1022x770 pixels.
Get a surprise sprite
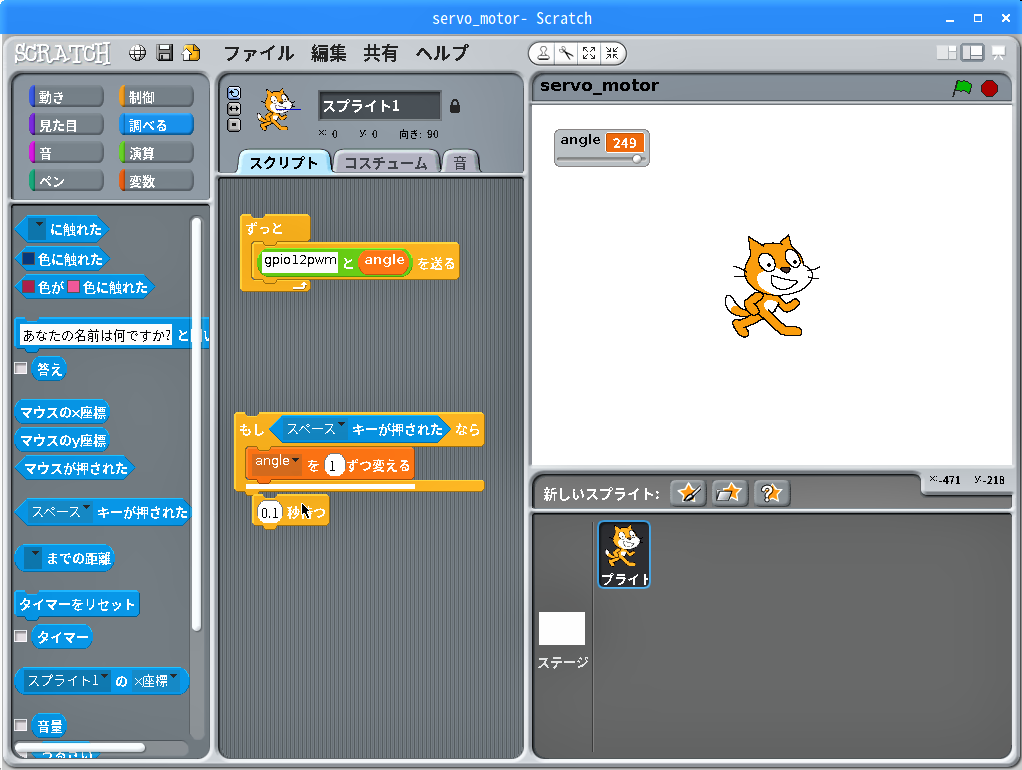pyautogui.click(x=771, y=493)
